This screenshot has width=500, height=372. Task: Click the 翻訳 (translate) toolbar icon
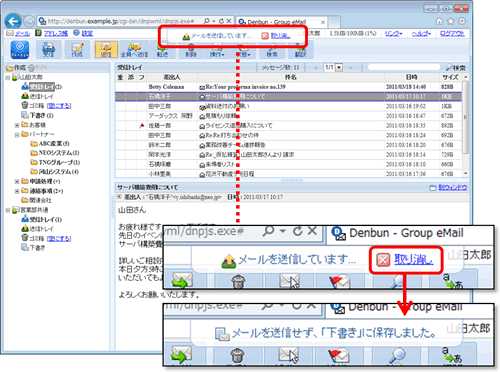click(300, 52)
